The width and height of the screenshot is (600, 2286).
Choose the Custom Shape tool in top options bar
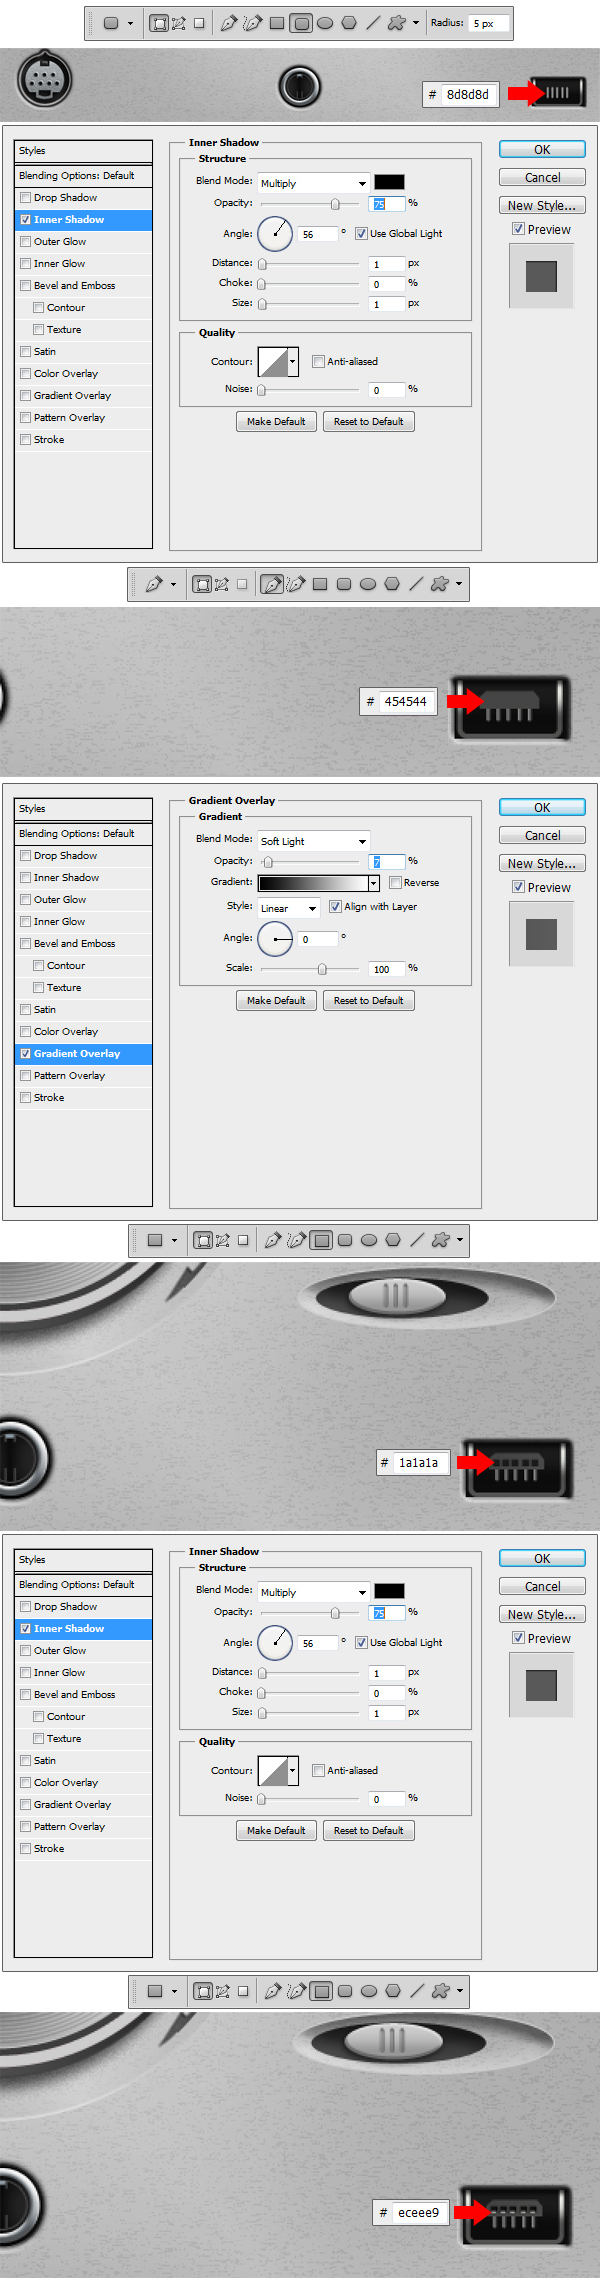pyautogui.click(x=397, y=23)
